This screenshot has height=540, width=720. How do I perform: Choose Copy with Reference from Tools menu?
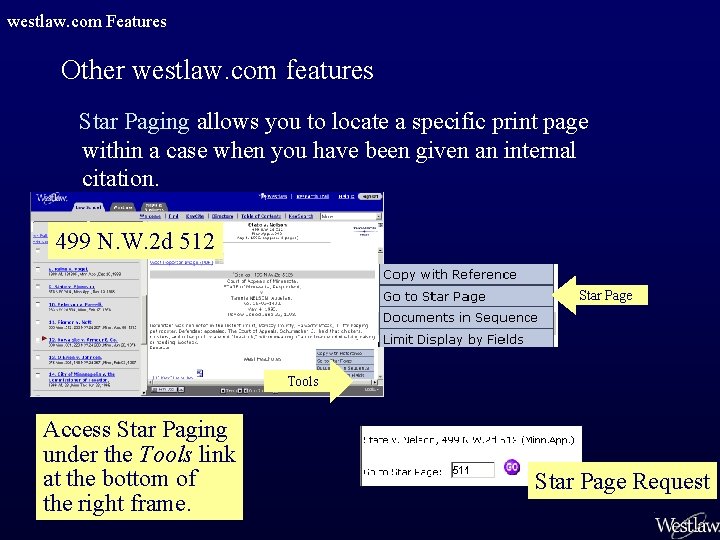point(467,275)
